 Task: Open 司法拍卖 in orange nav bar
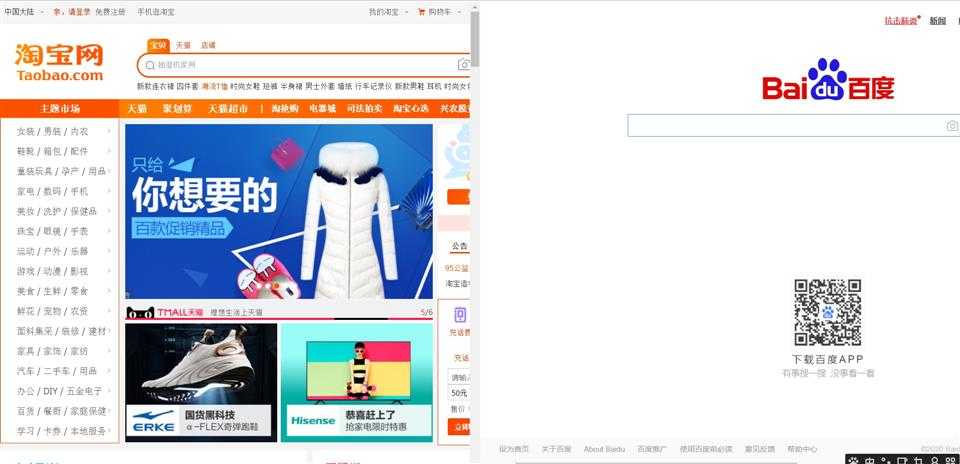coord(364,108)
